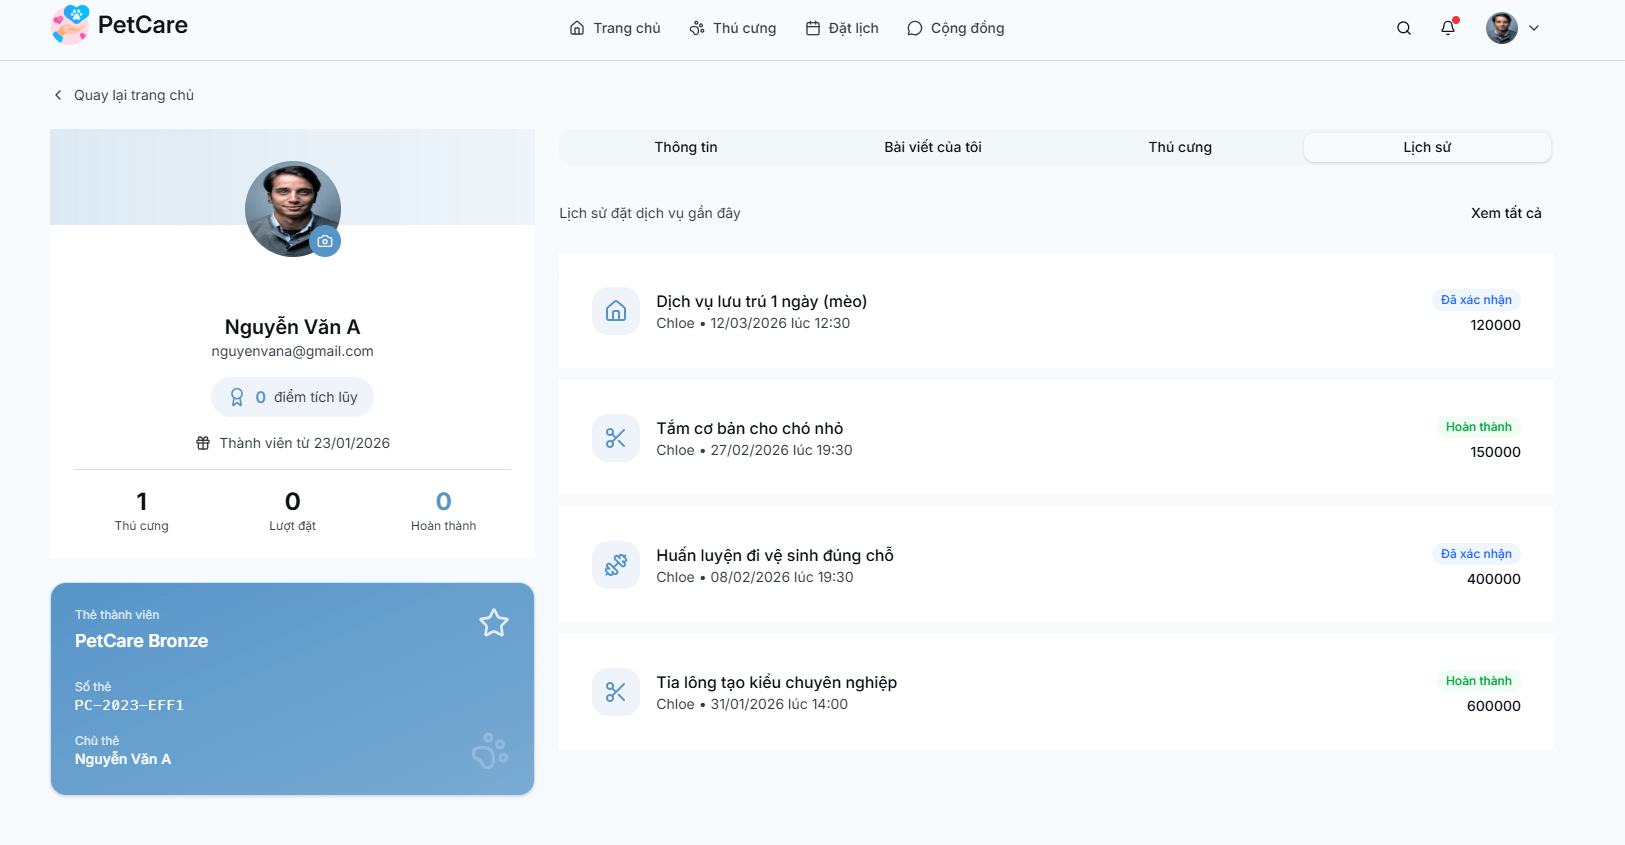Click the camera icon on profile avatar
Screen dimensions: 1625x845
pos(325,241)
